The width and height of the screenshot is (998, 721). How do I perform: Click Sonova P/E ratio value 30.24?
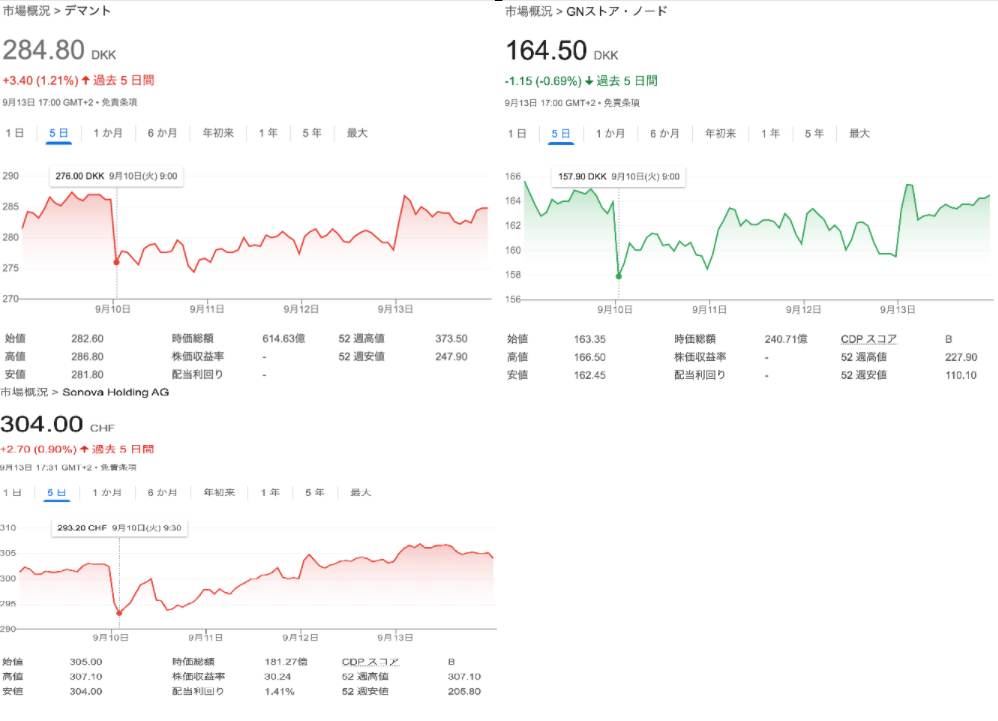[278, 676]
